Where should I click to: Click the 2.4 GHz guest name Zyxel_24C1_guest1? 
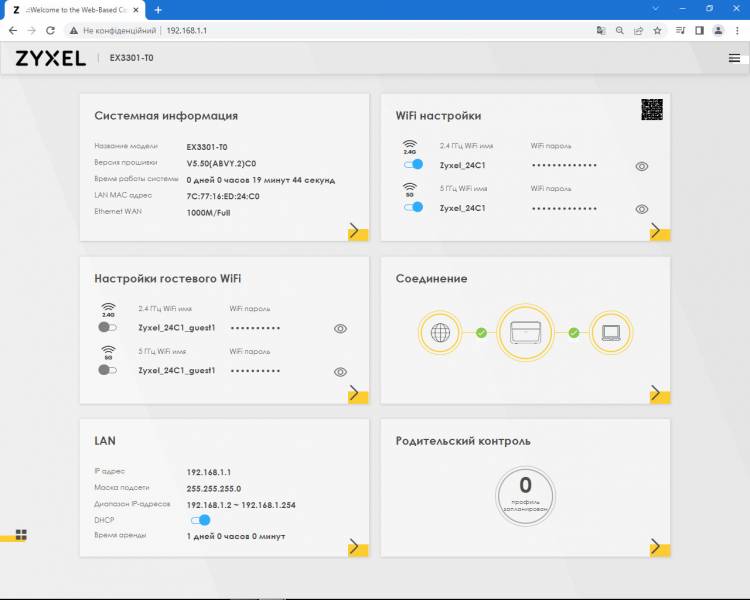coord(176,328)
